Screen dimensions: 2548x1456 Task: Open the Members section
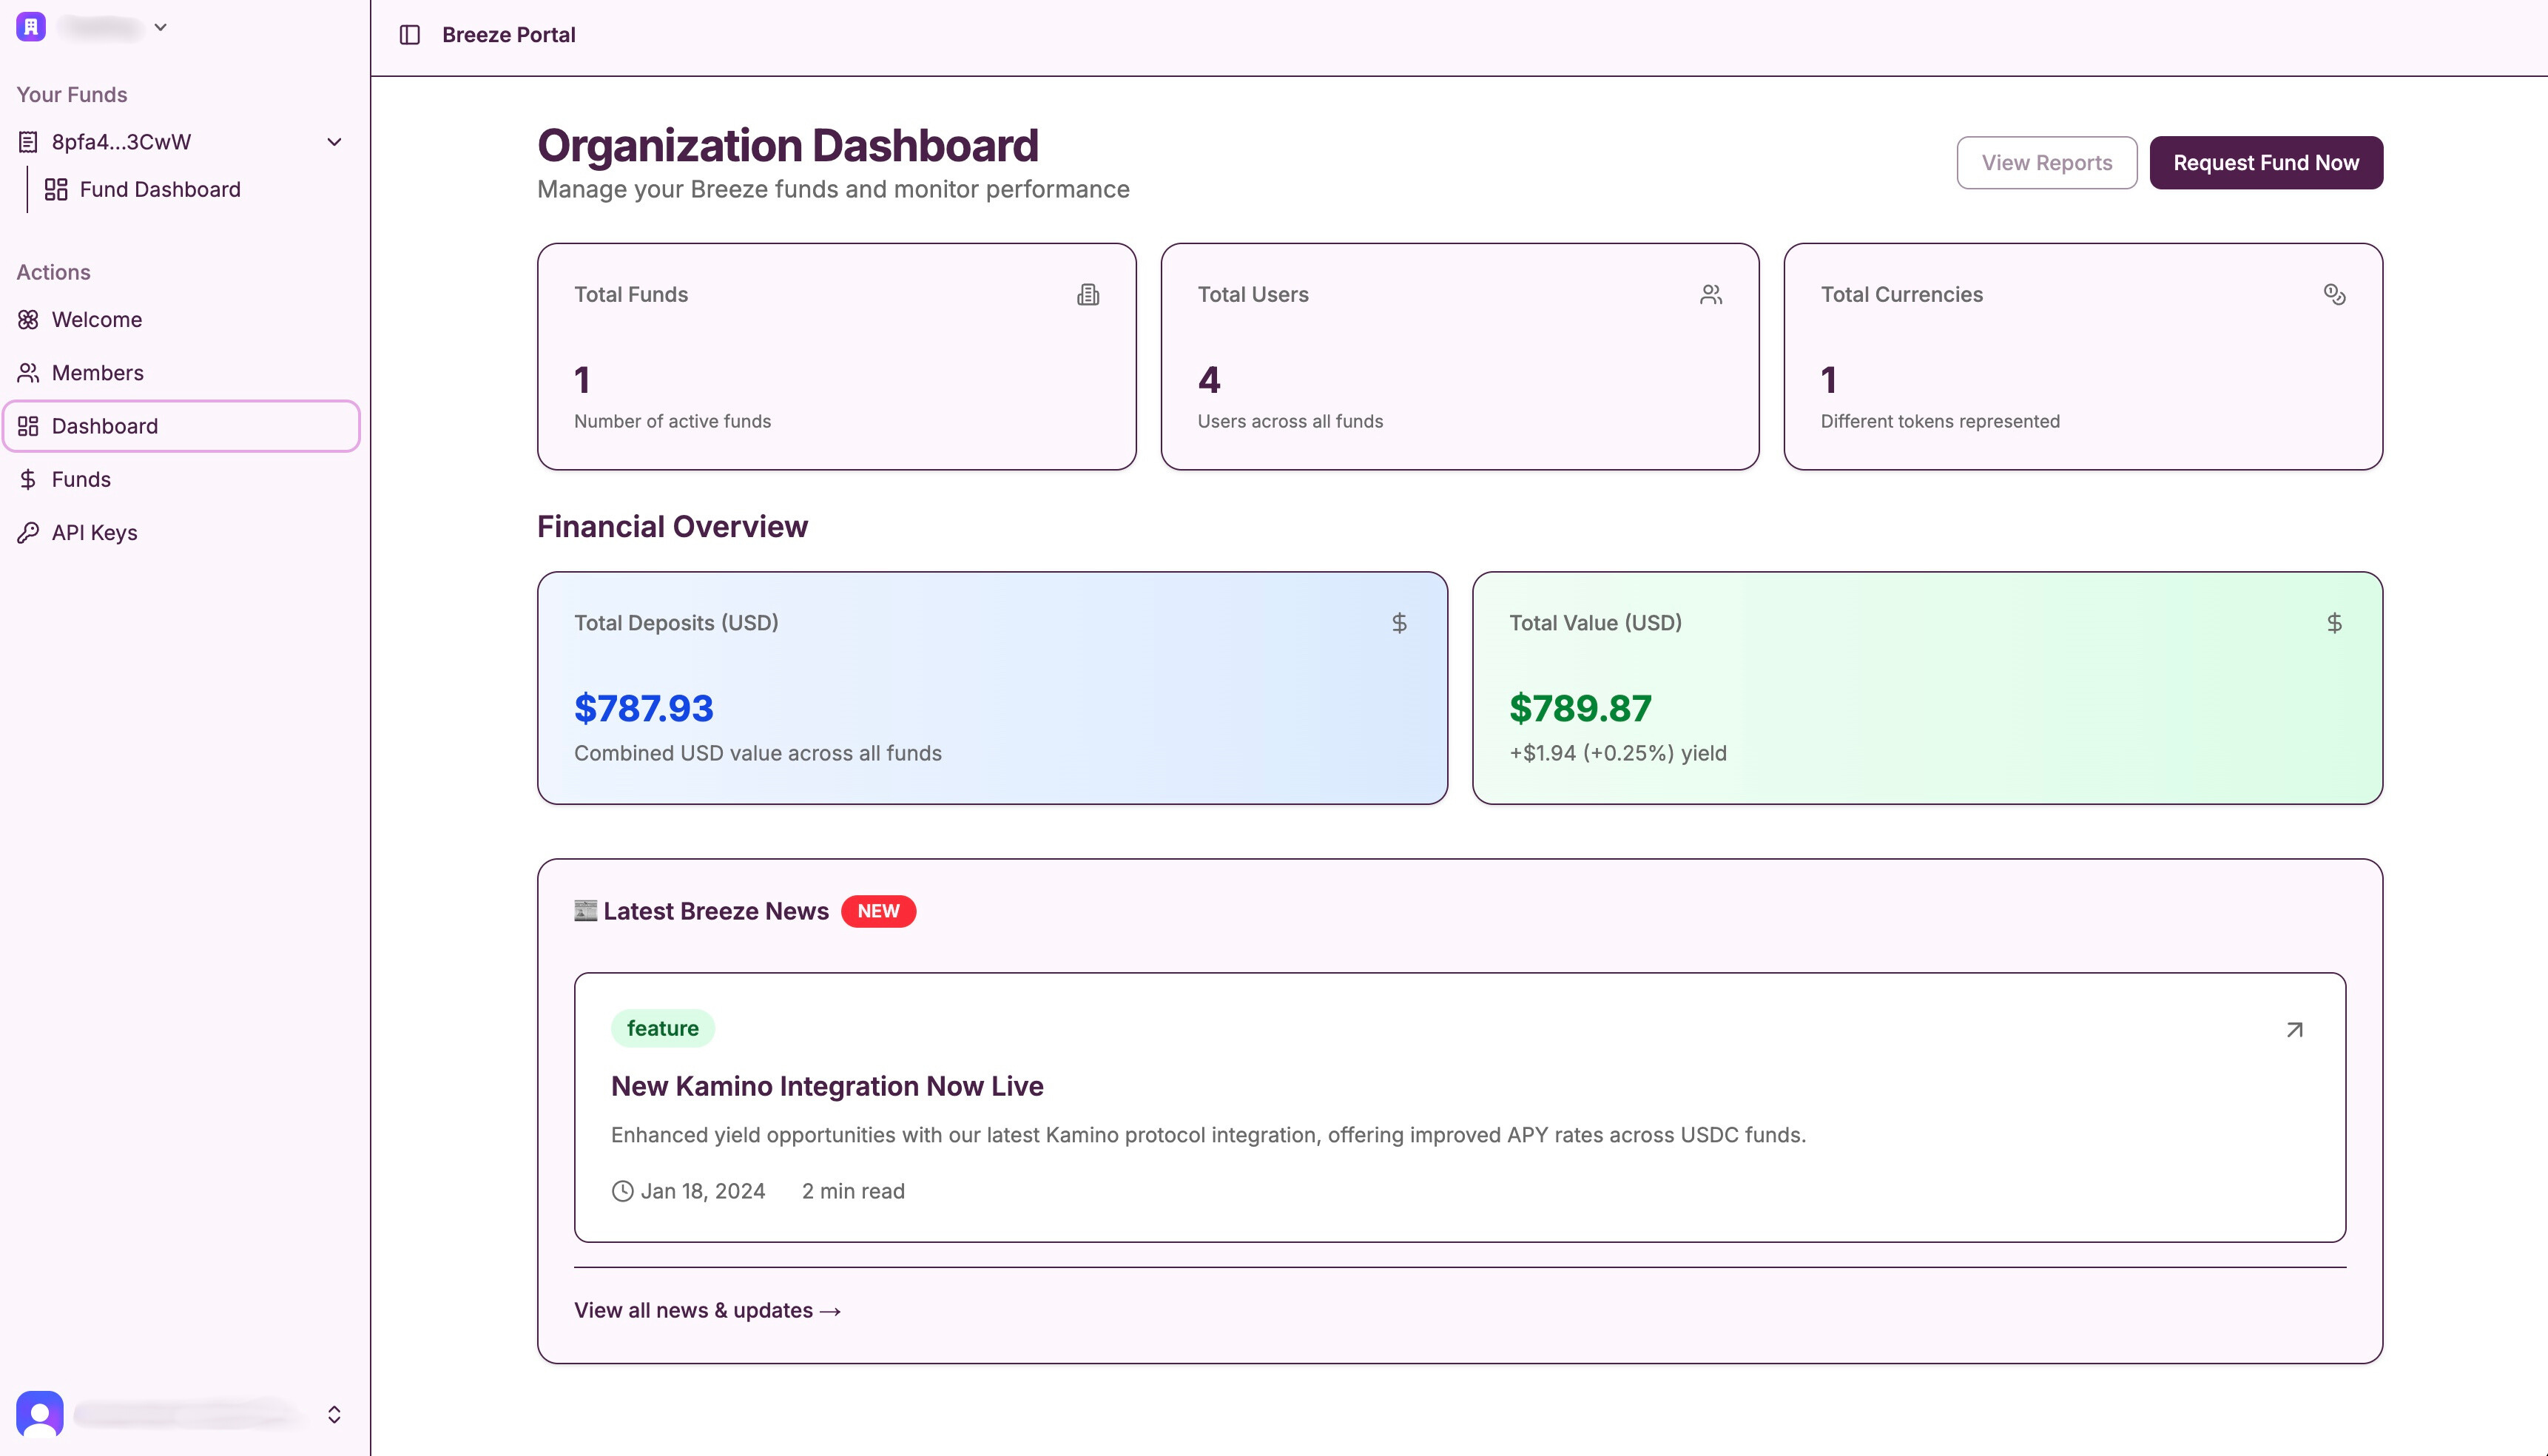[x=97, y=372]
